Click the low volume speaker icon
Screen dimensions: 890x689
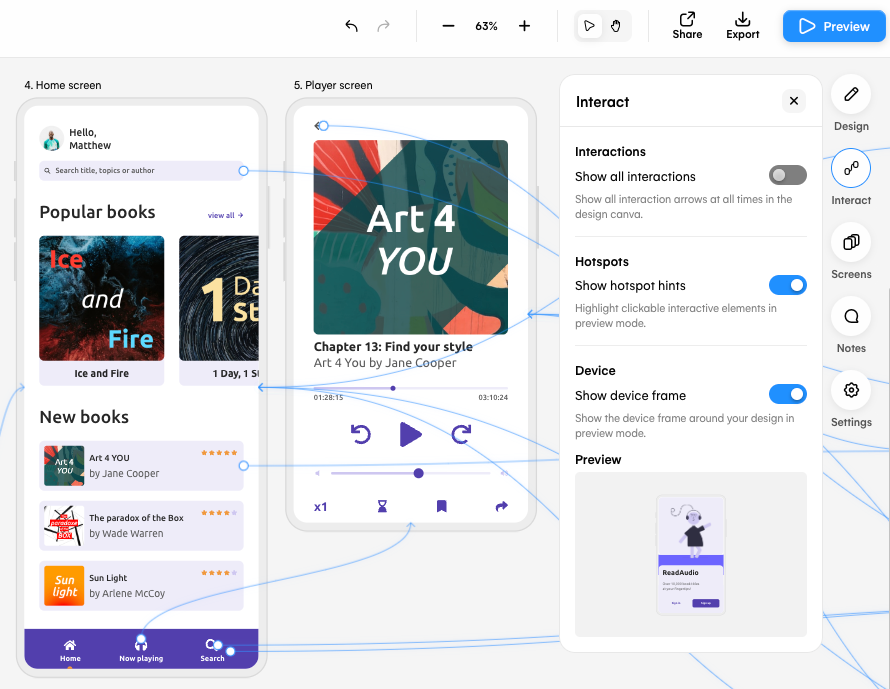(x=317, y=473)
